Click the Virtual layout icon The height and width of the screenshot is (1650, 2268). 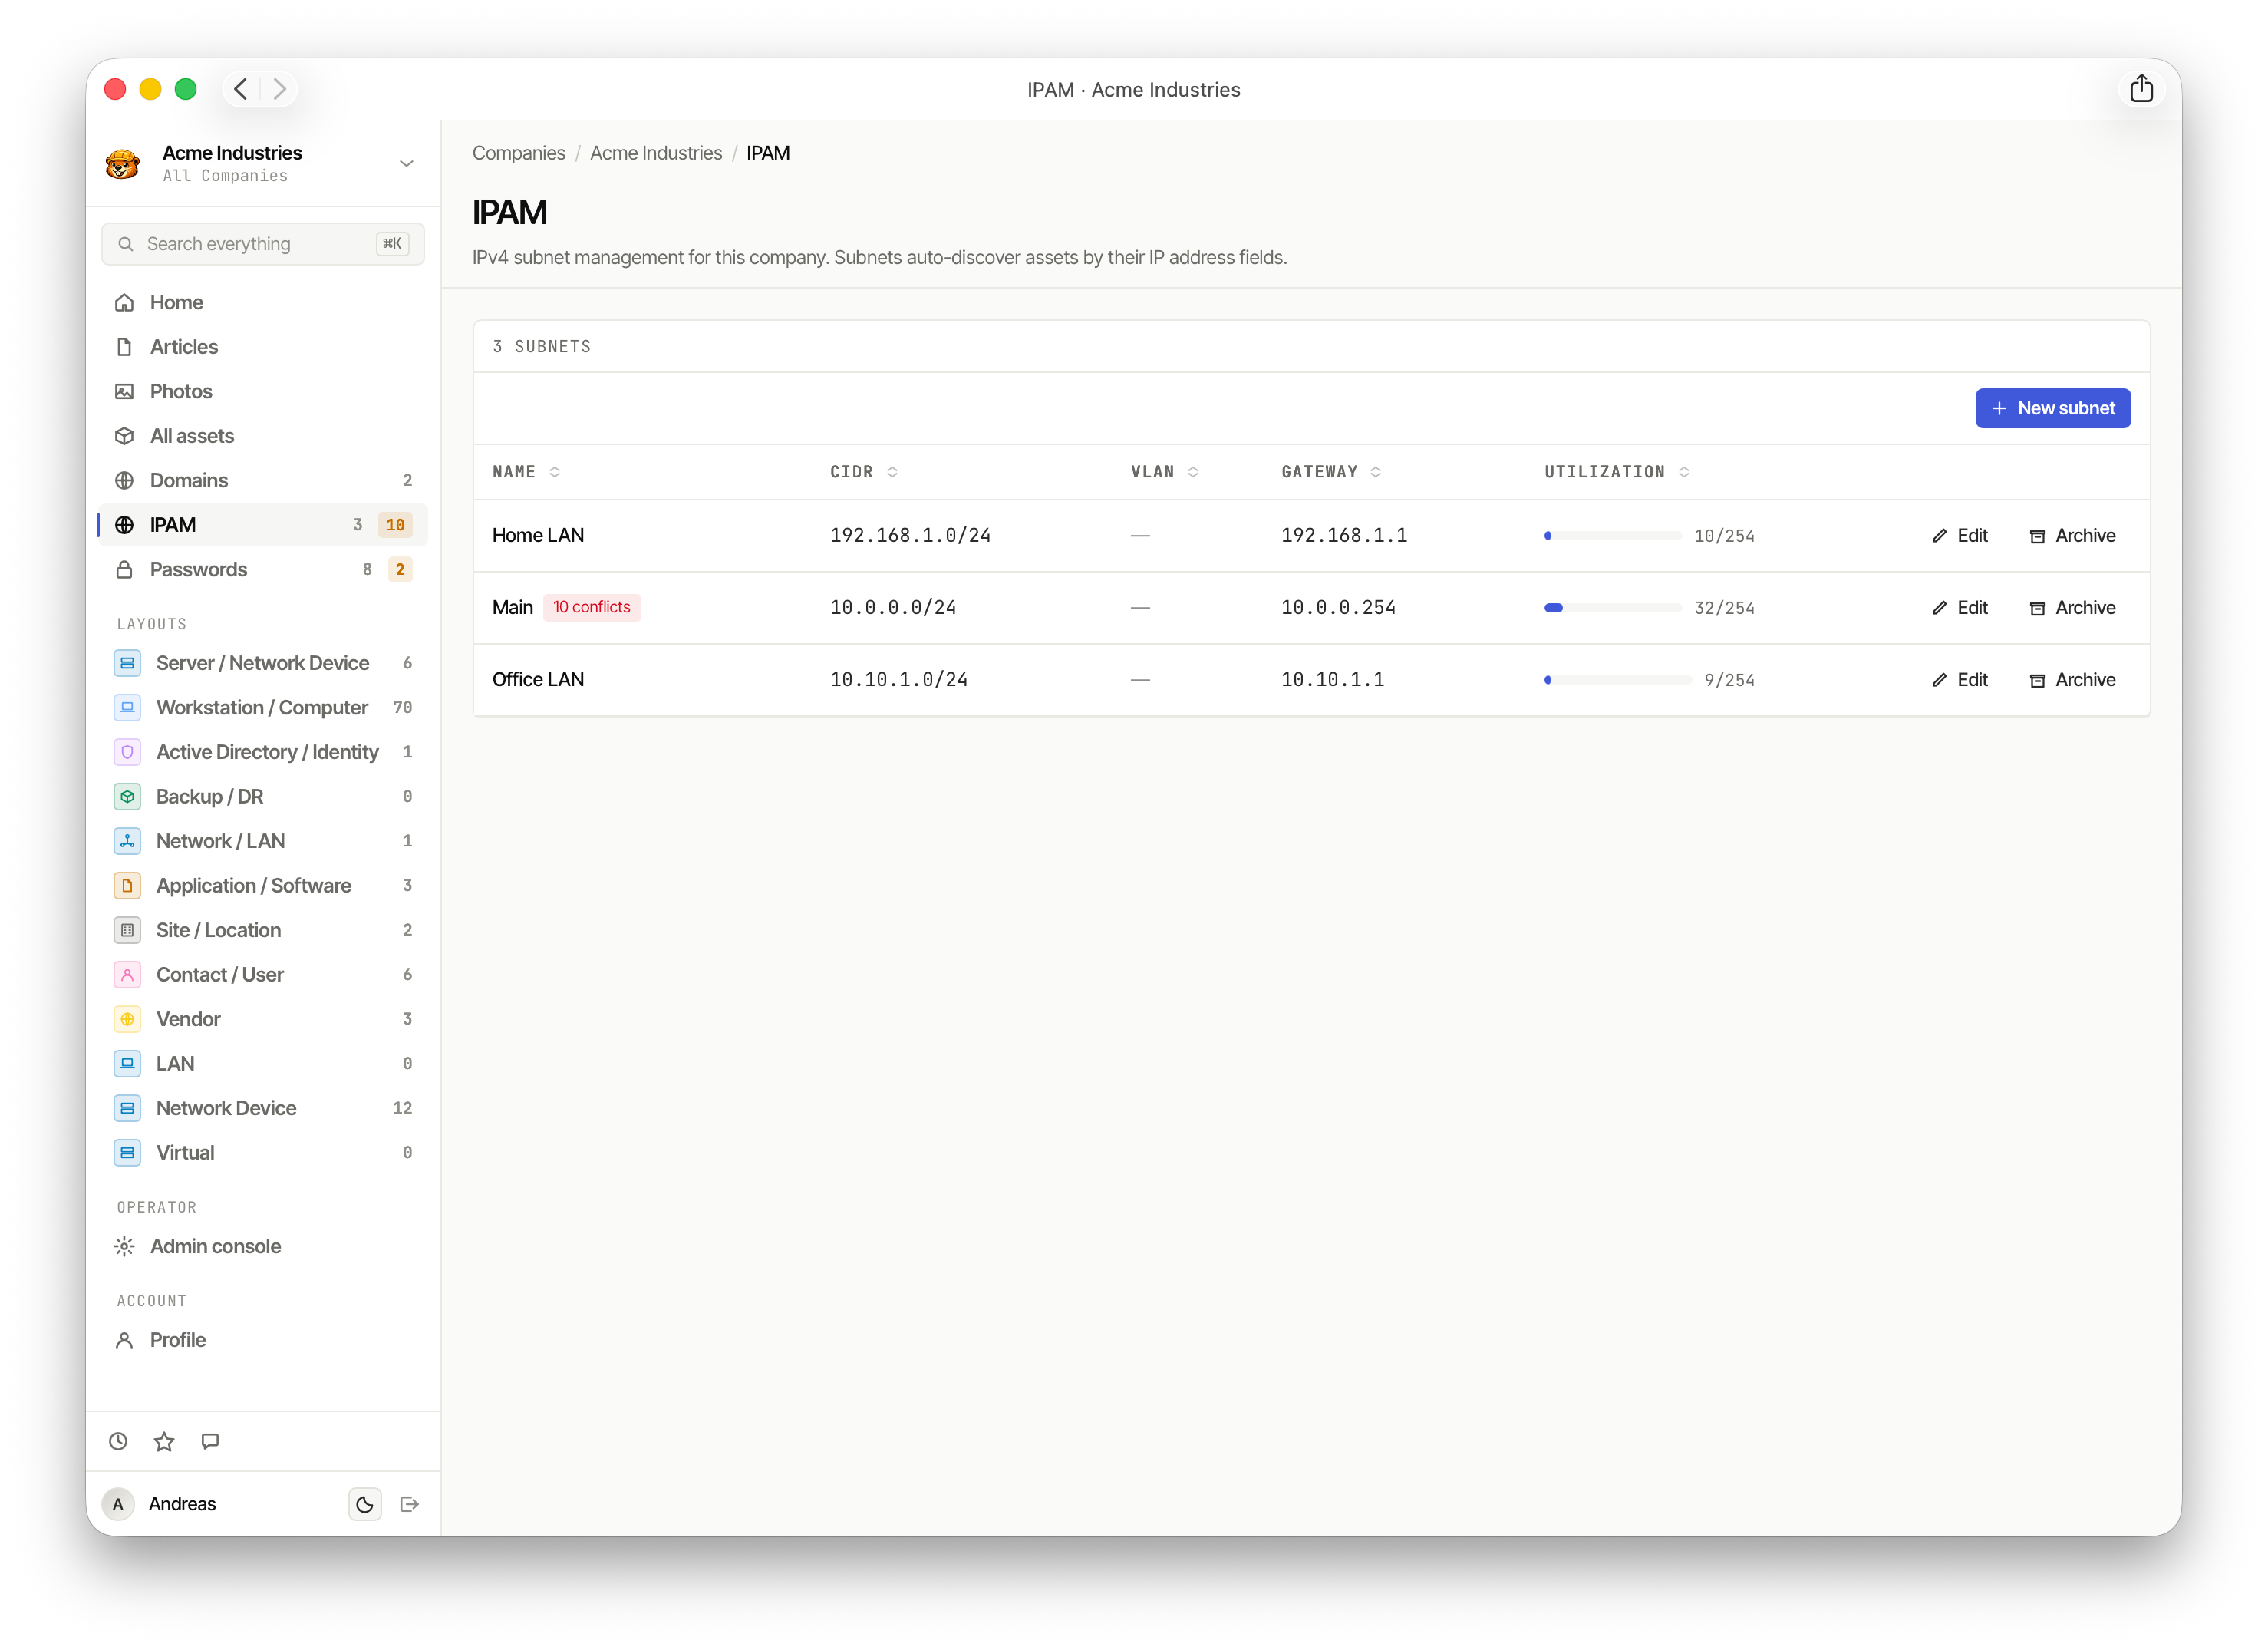(127, 1152)
